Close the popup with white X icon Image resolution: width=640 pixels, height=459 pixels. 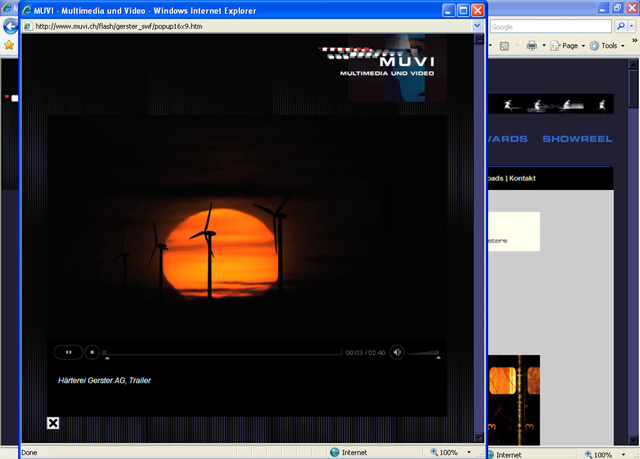(53, 423)
